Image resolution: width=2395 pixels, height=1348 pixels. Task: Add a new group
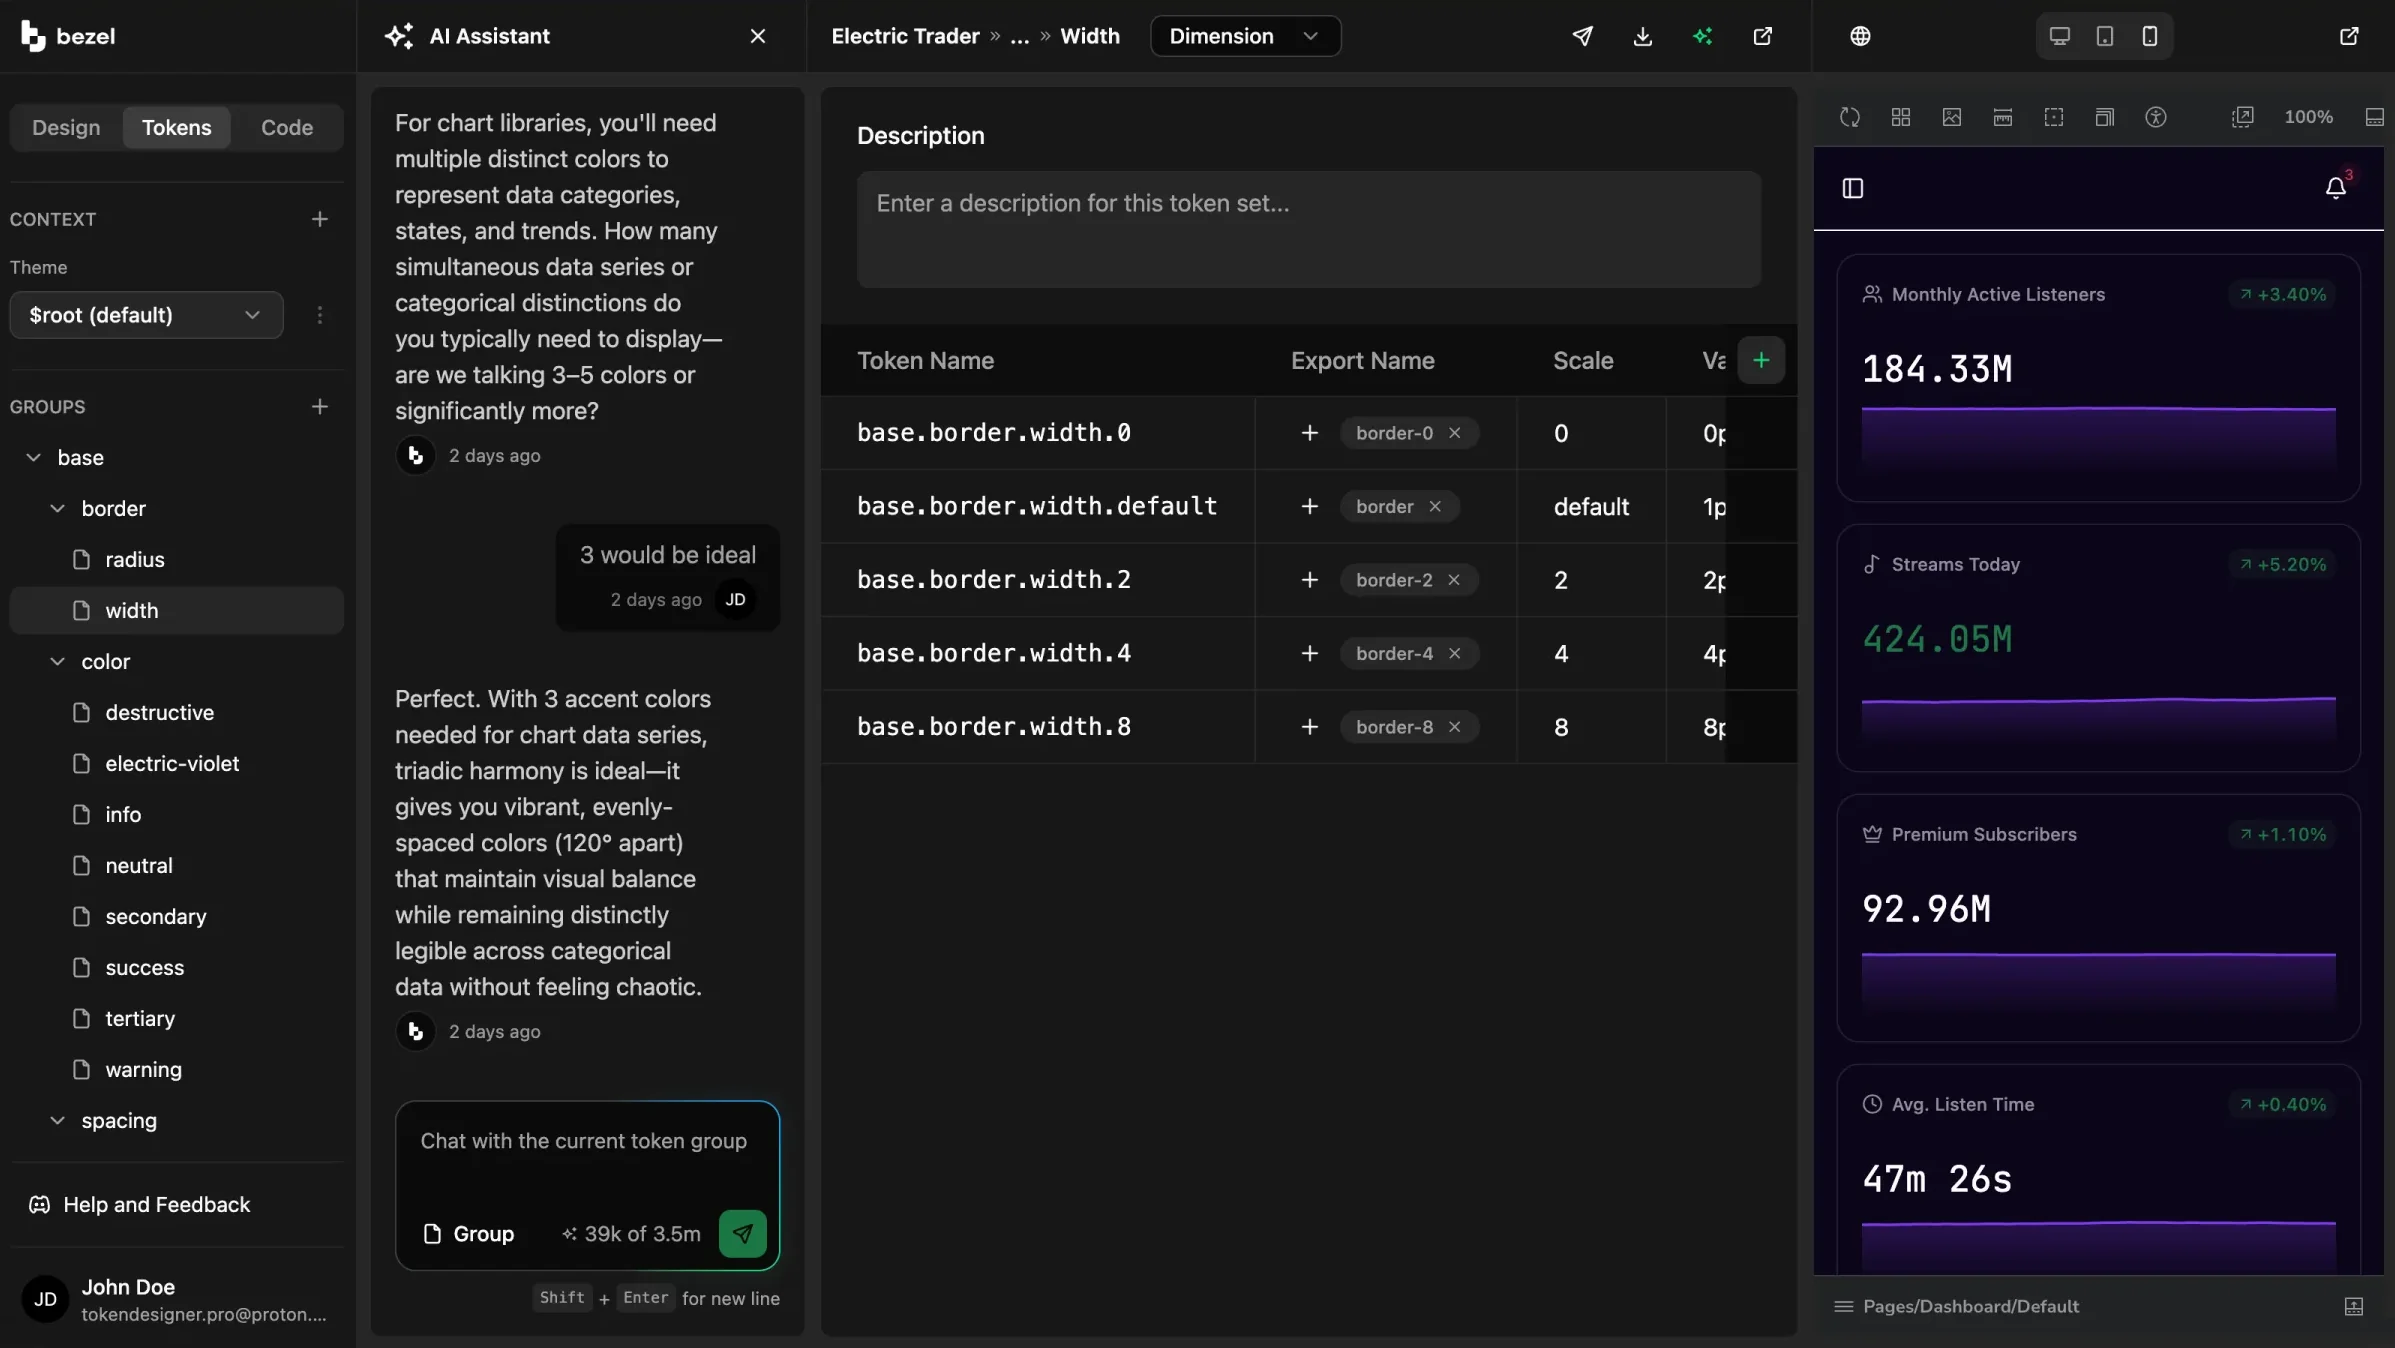[x=320, y=407]
